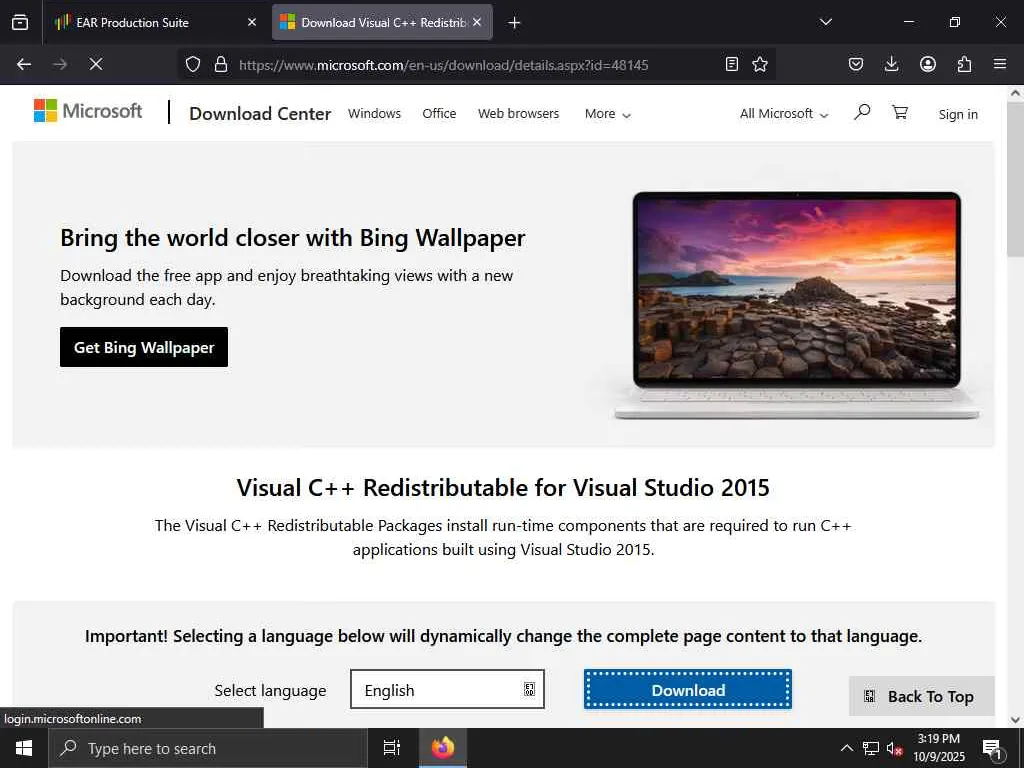Click Back To Top button
Image resolution: width=1024 pixels, height=768 pixels.
click(921, 696)
